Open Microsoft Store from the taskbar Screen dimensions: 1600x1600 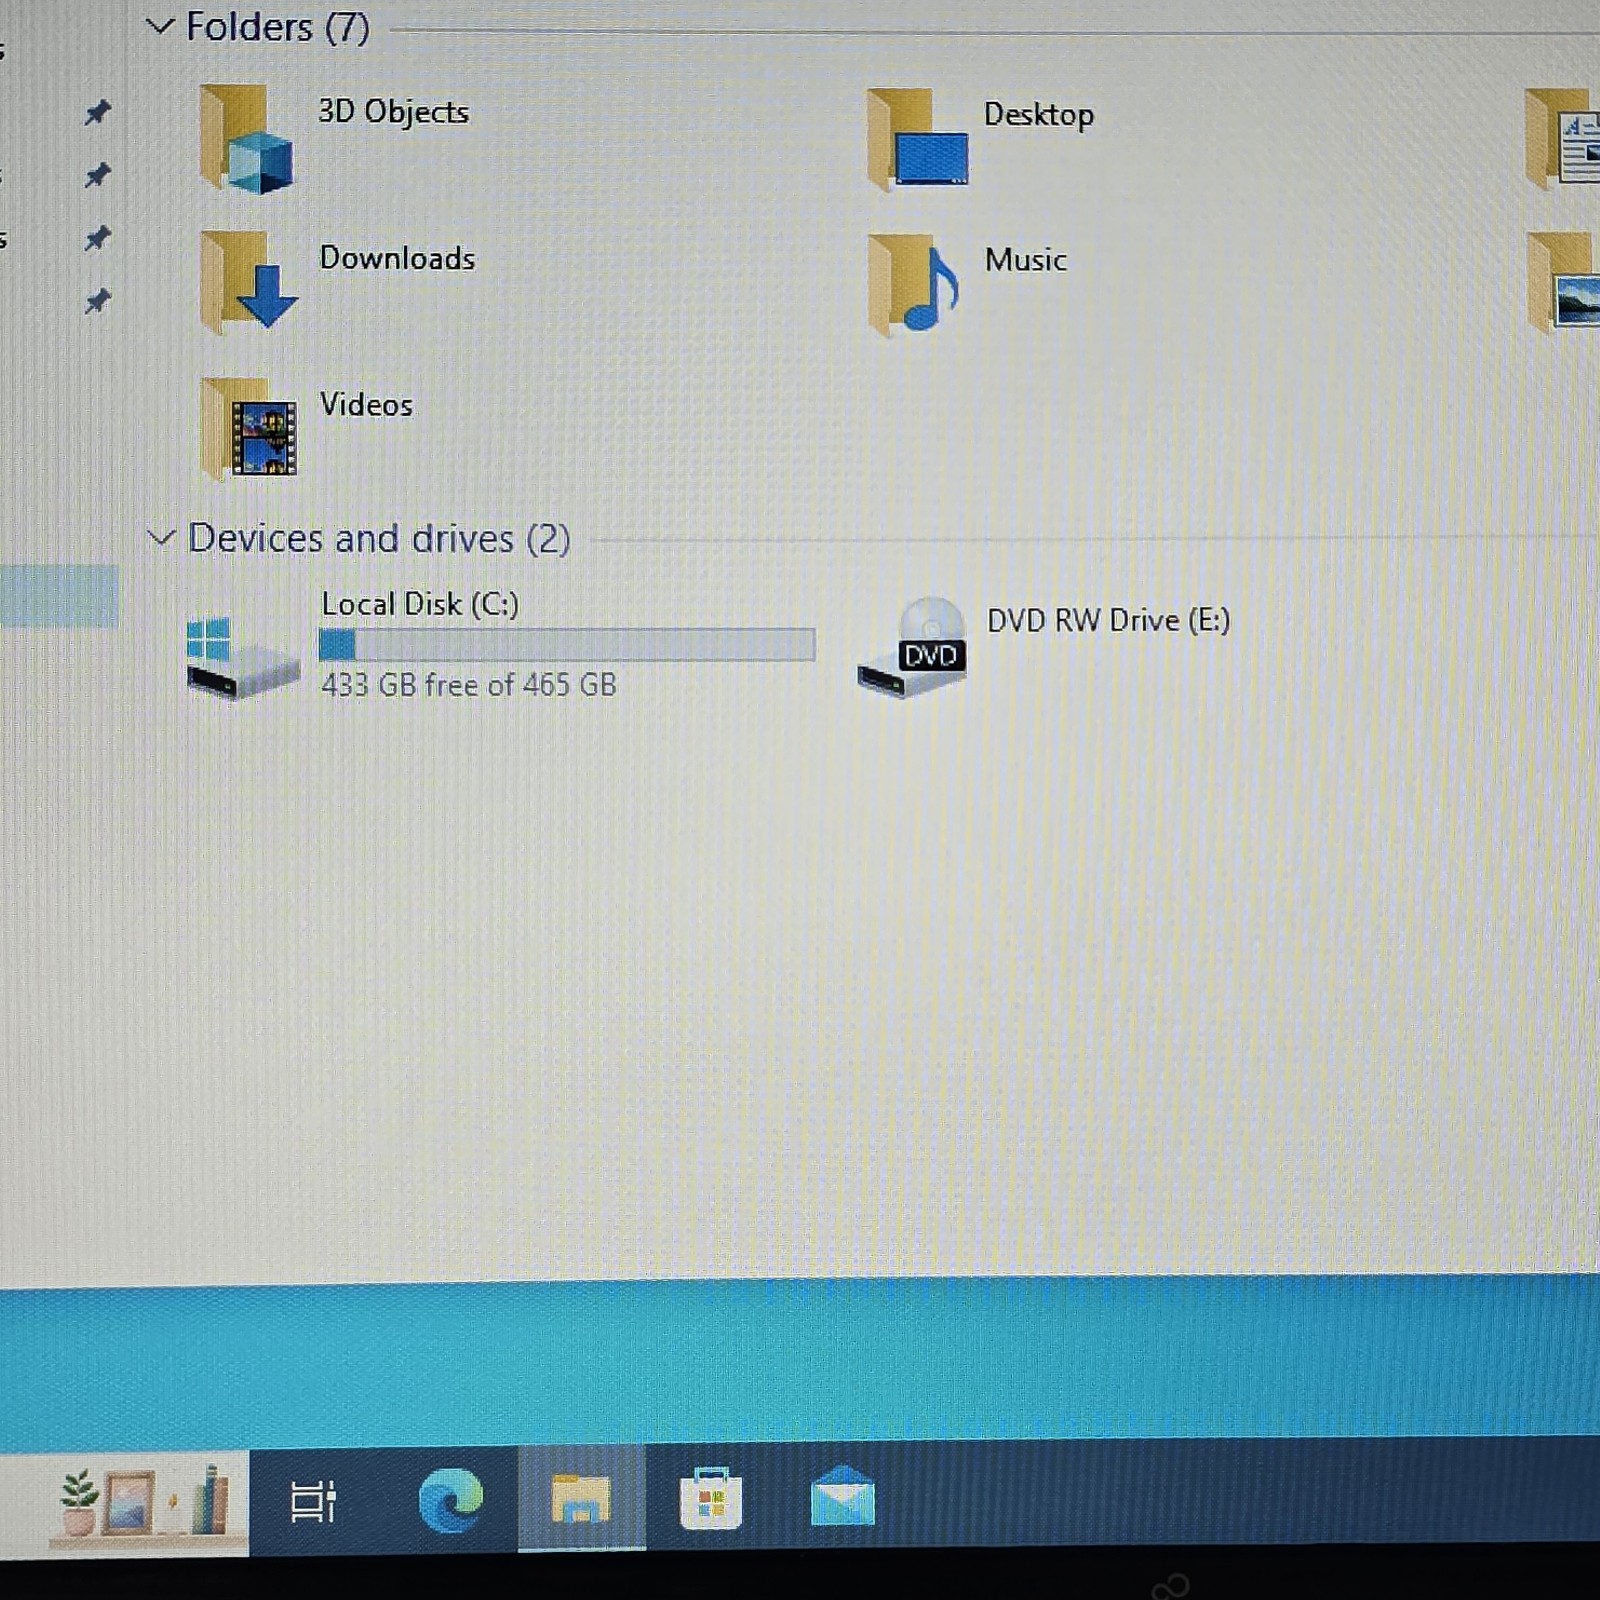click(x=711, y=1498)
